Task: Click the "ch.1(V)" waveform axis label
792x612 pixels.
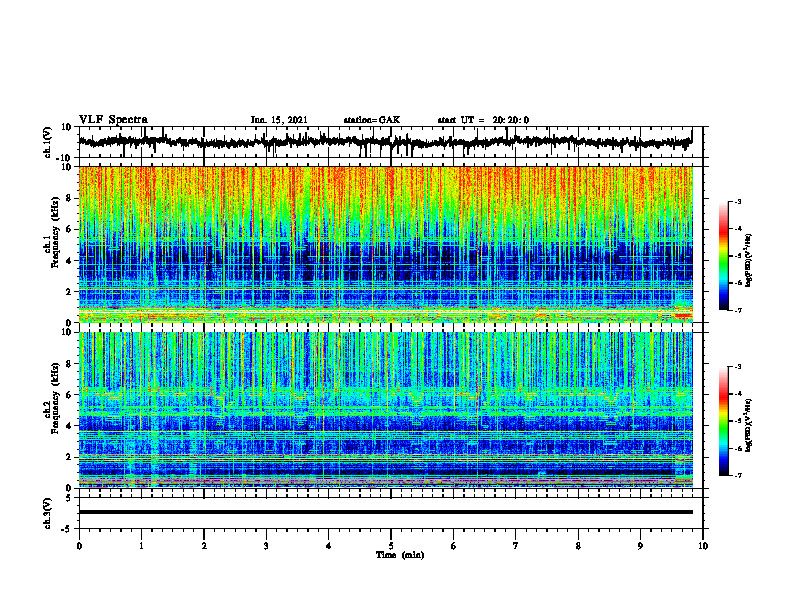Action: (48, 142)
